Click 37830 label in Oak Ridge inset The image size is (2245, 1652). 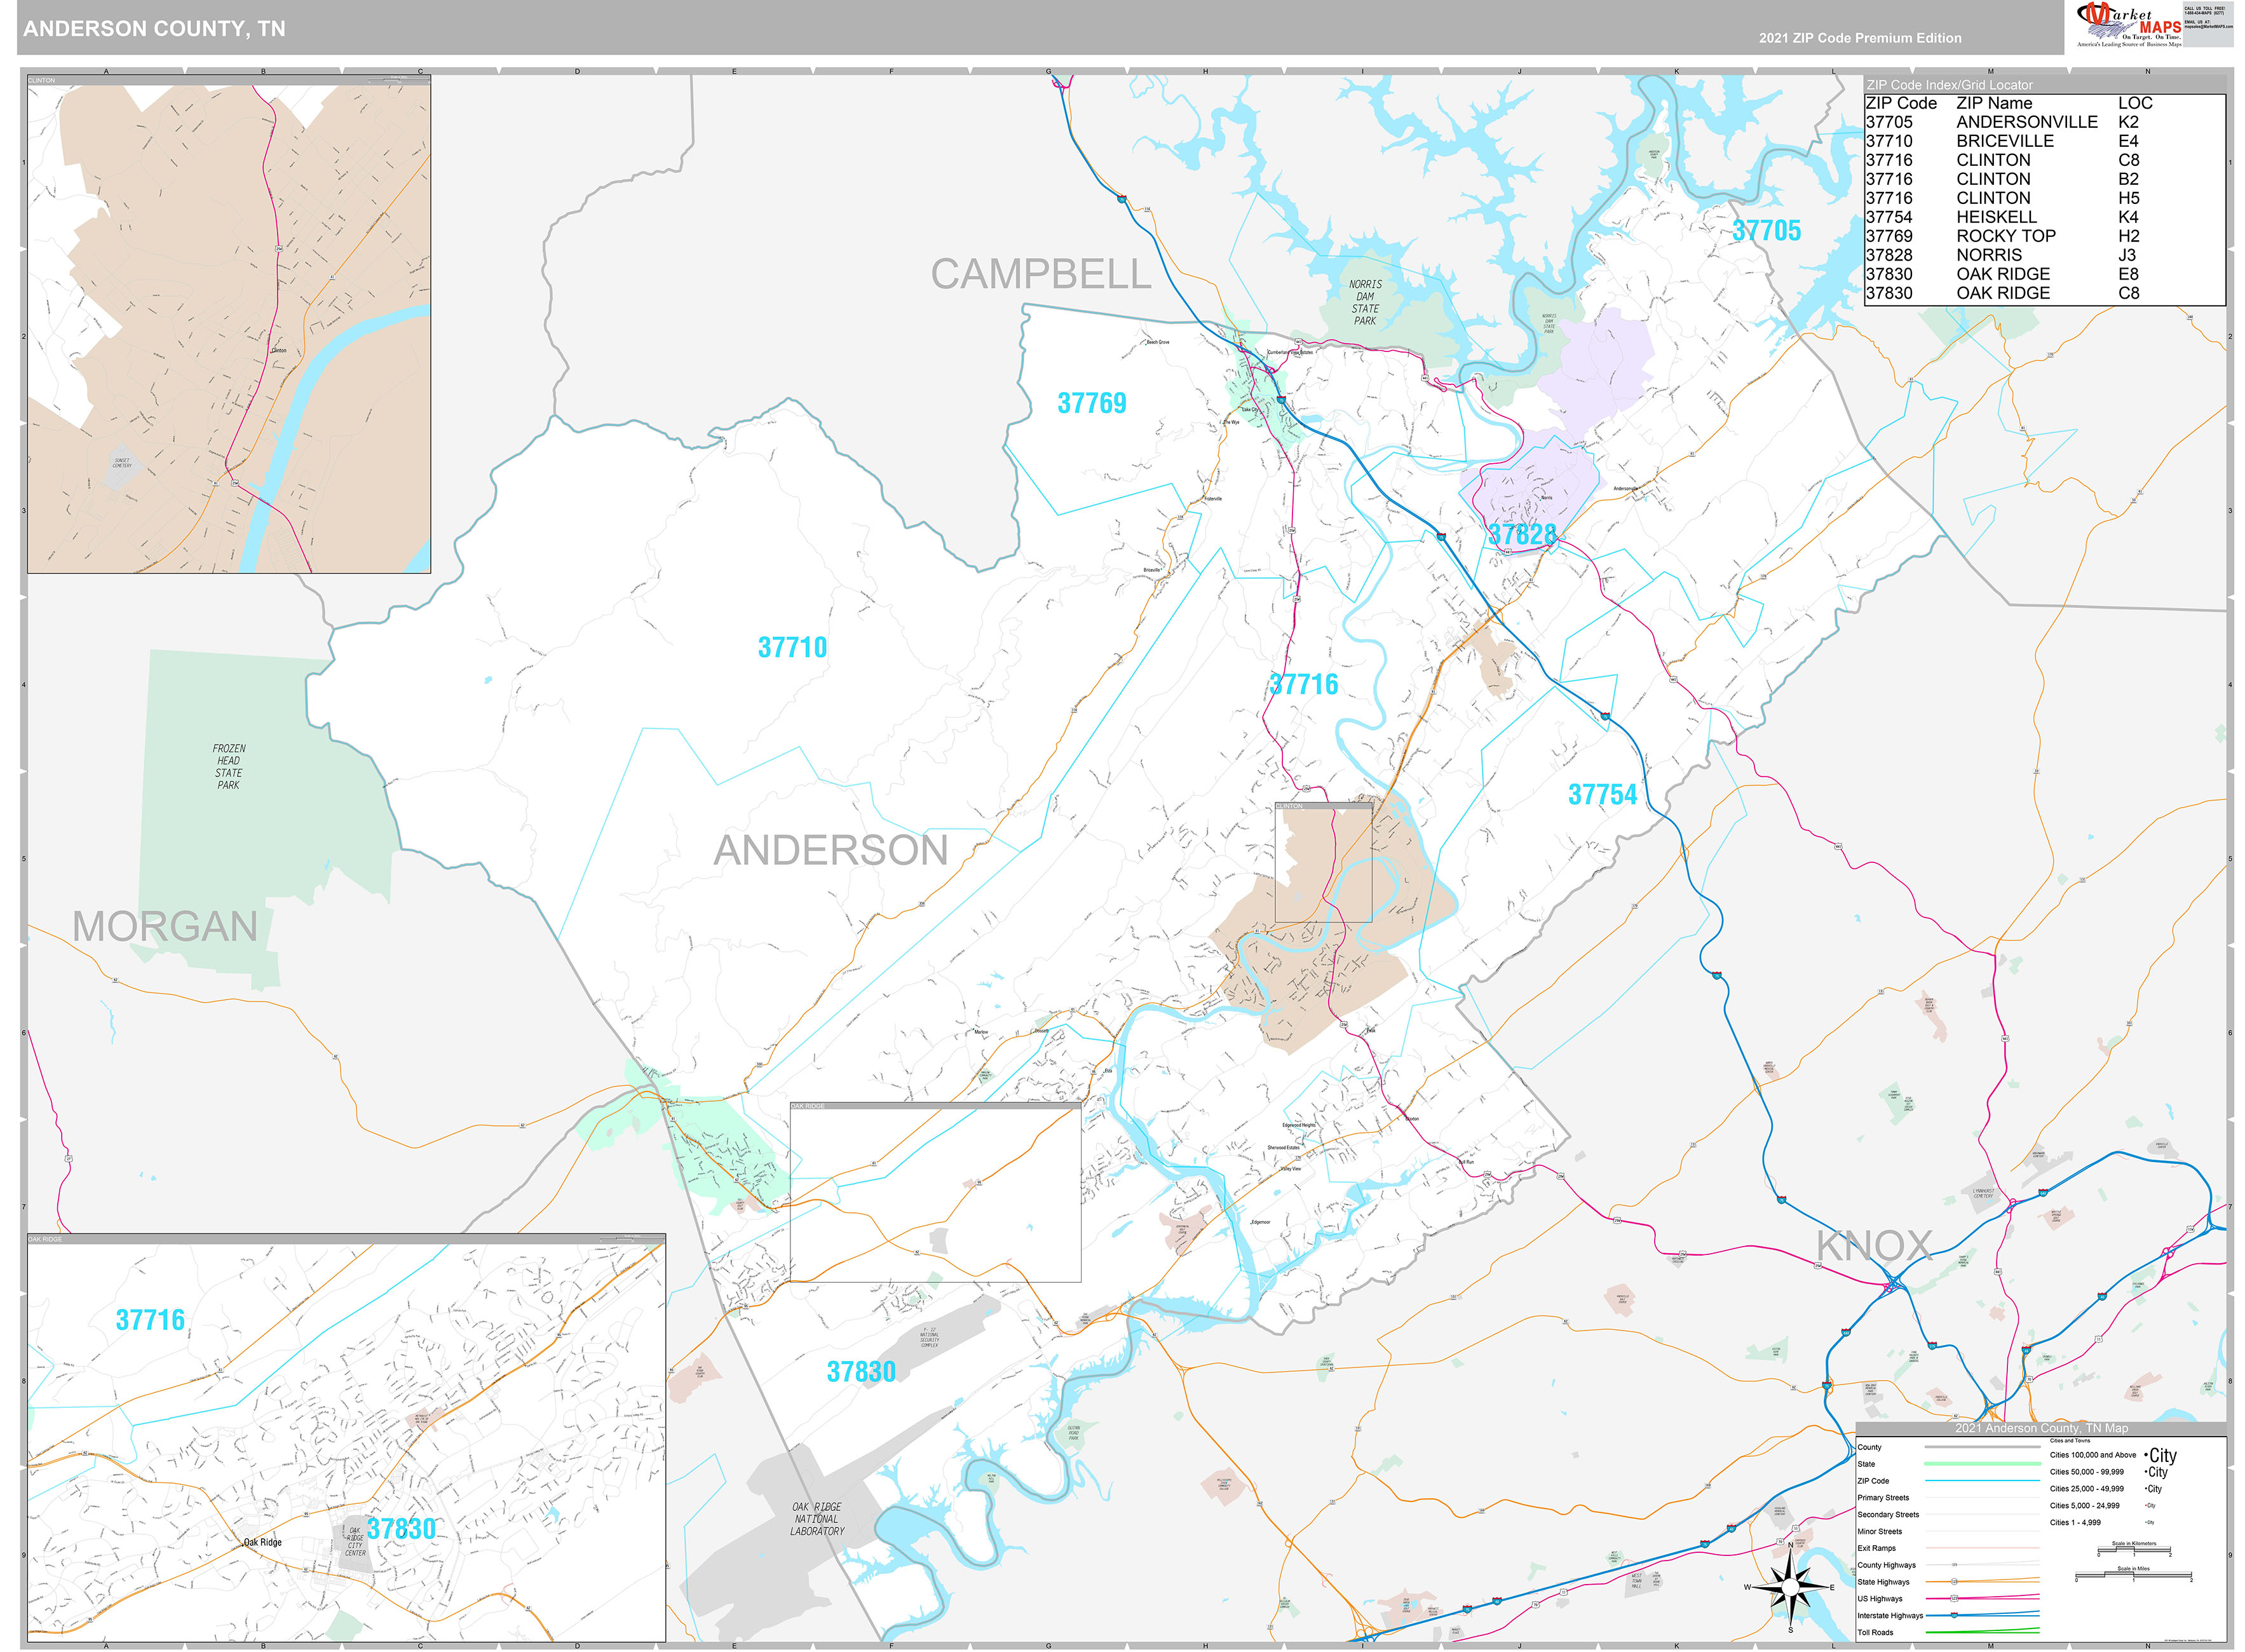click(401, 1528)
